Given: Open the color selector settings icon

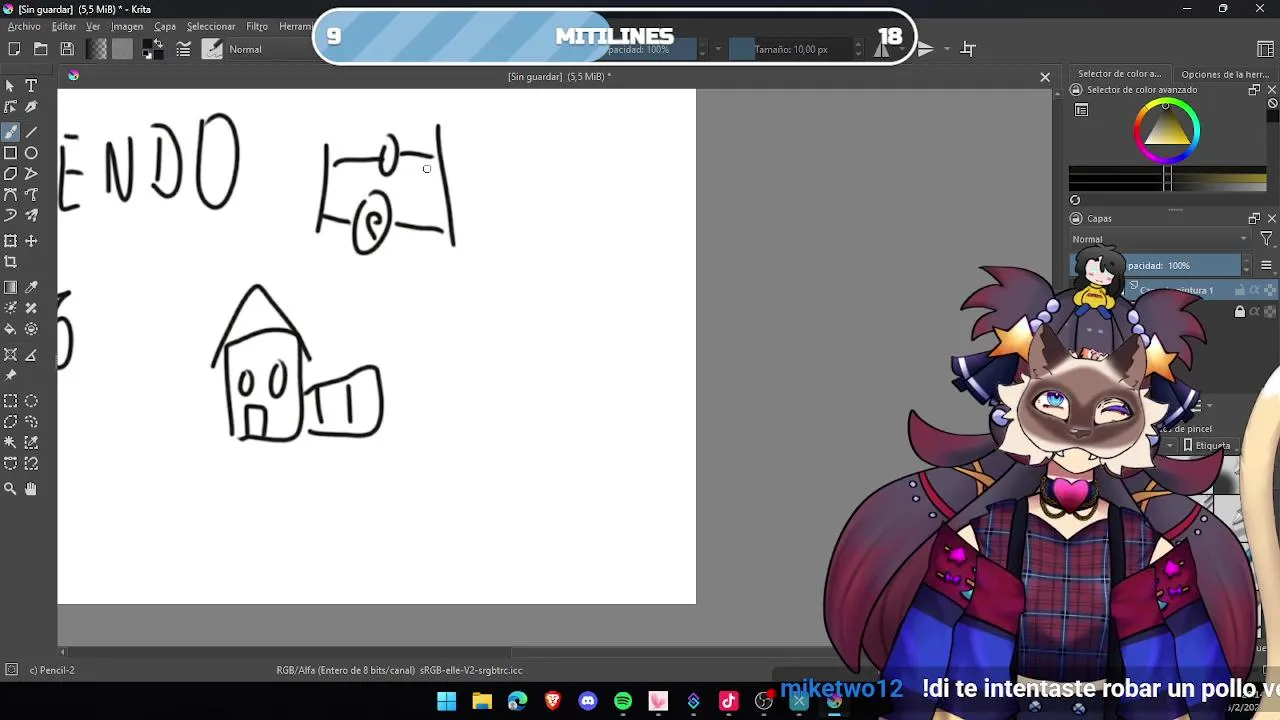Looking at the screenshot, I should point(1081,110).
